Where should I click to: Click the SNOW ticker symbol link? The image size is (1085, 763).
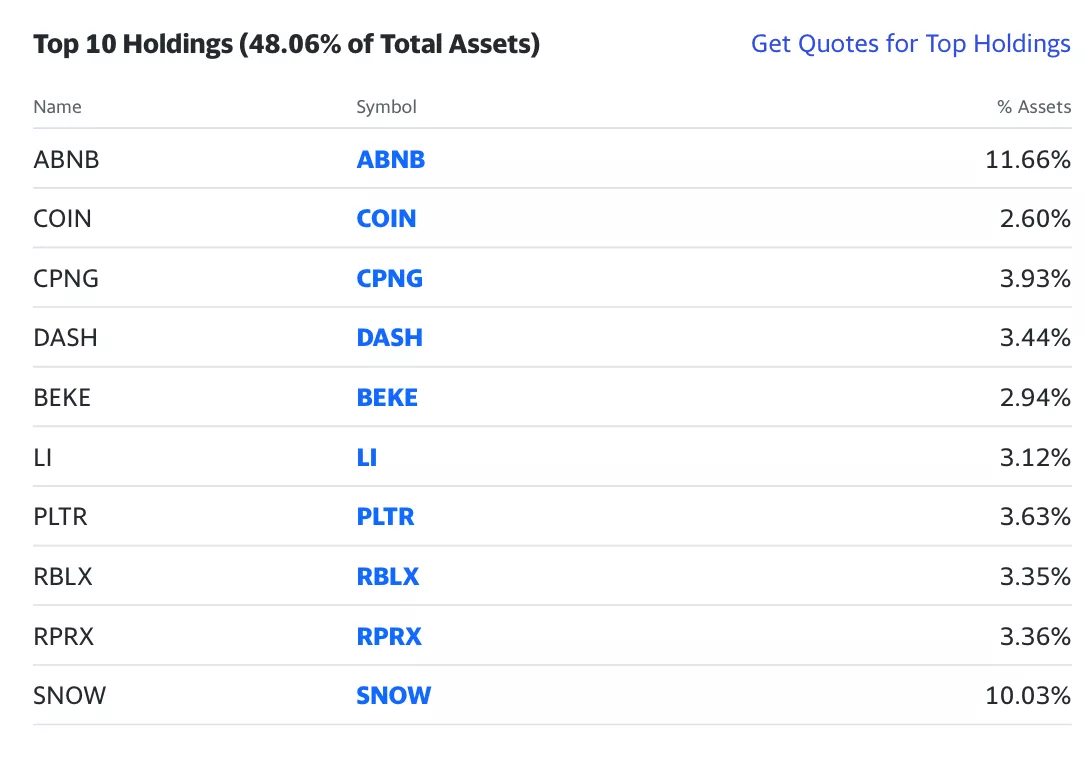click(393, 696)
